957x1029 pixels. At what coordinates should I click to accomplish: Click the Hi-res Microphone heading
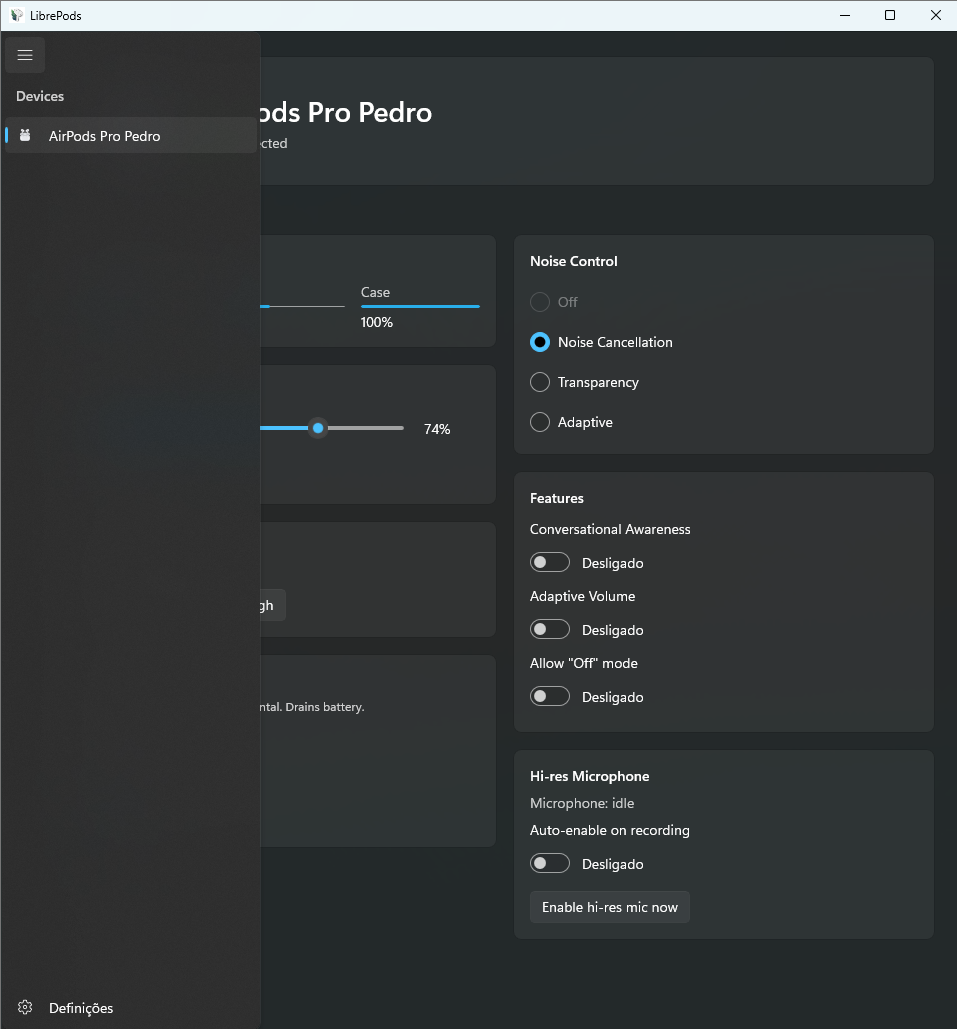(589, 776)
